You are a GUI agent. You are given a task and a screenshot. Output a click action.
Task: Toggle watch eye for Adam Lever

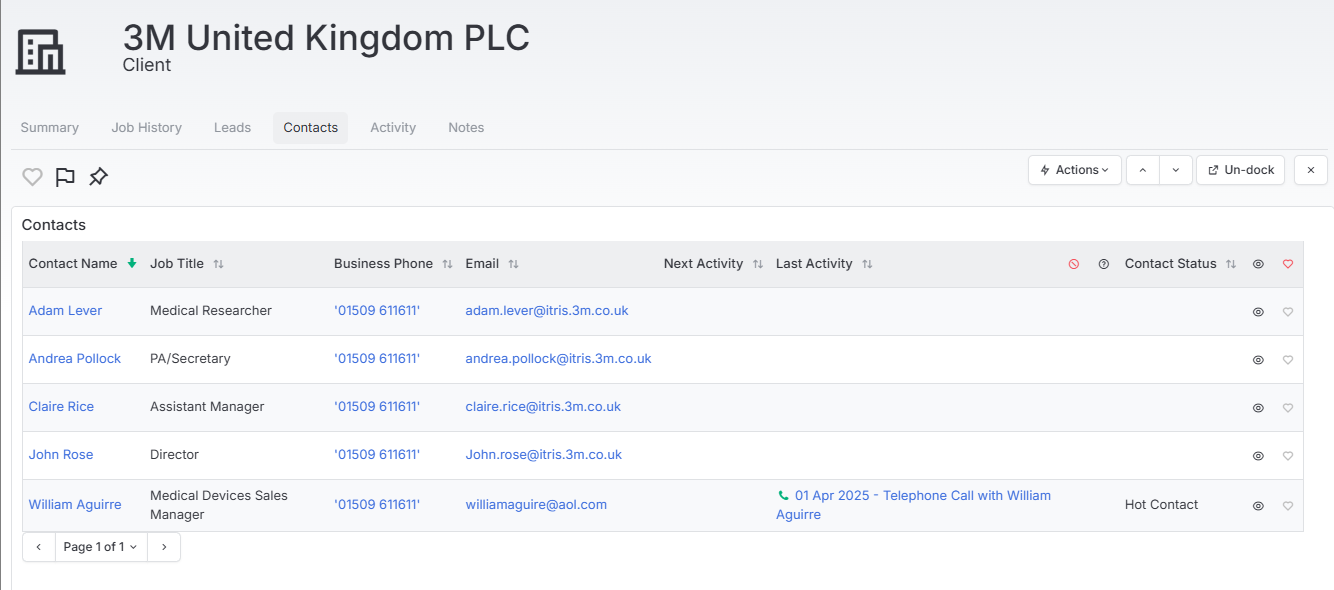[1258, 312]
